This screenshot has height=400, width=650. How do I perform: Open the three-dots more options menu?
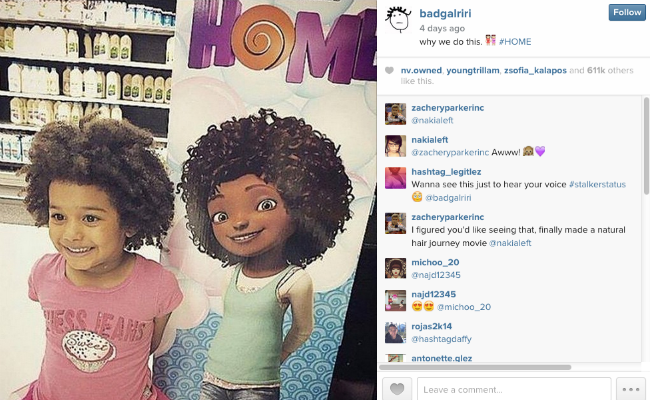[631, 389]
